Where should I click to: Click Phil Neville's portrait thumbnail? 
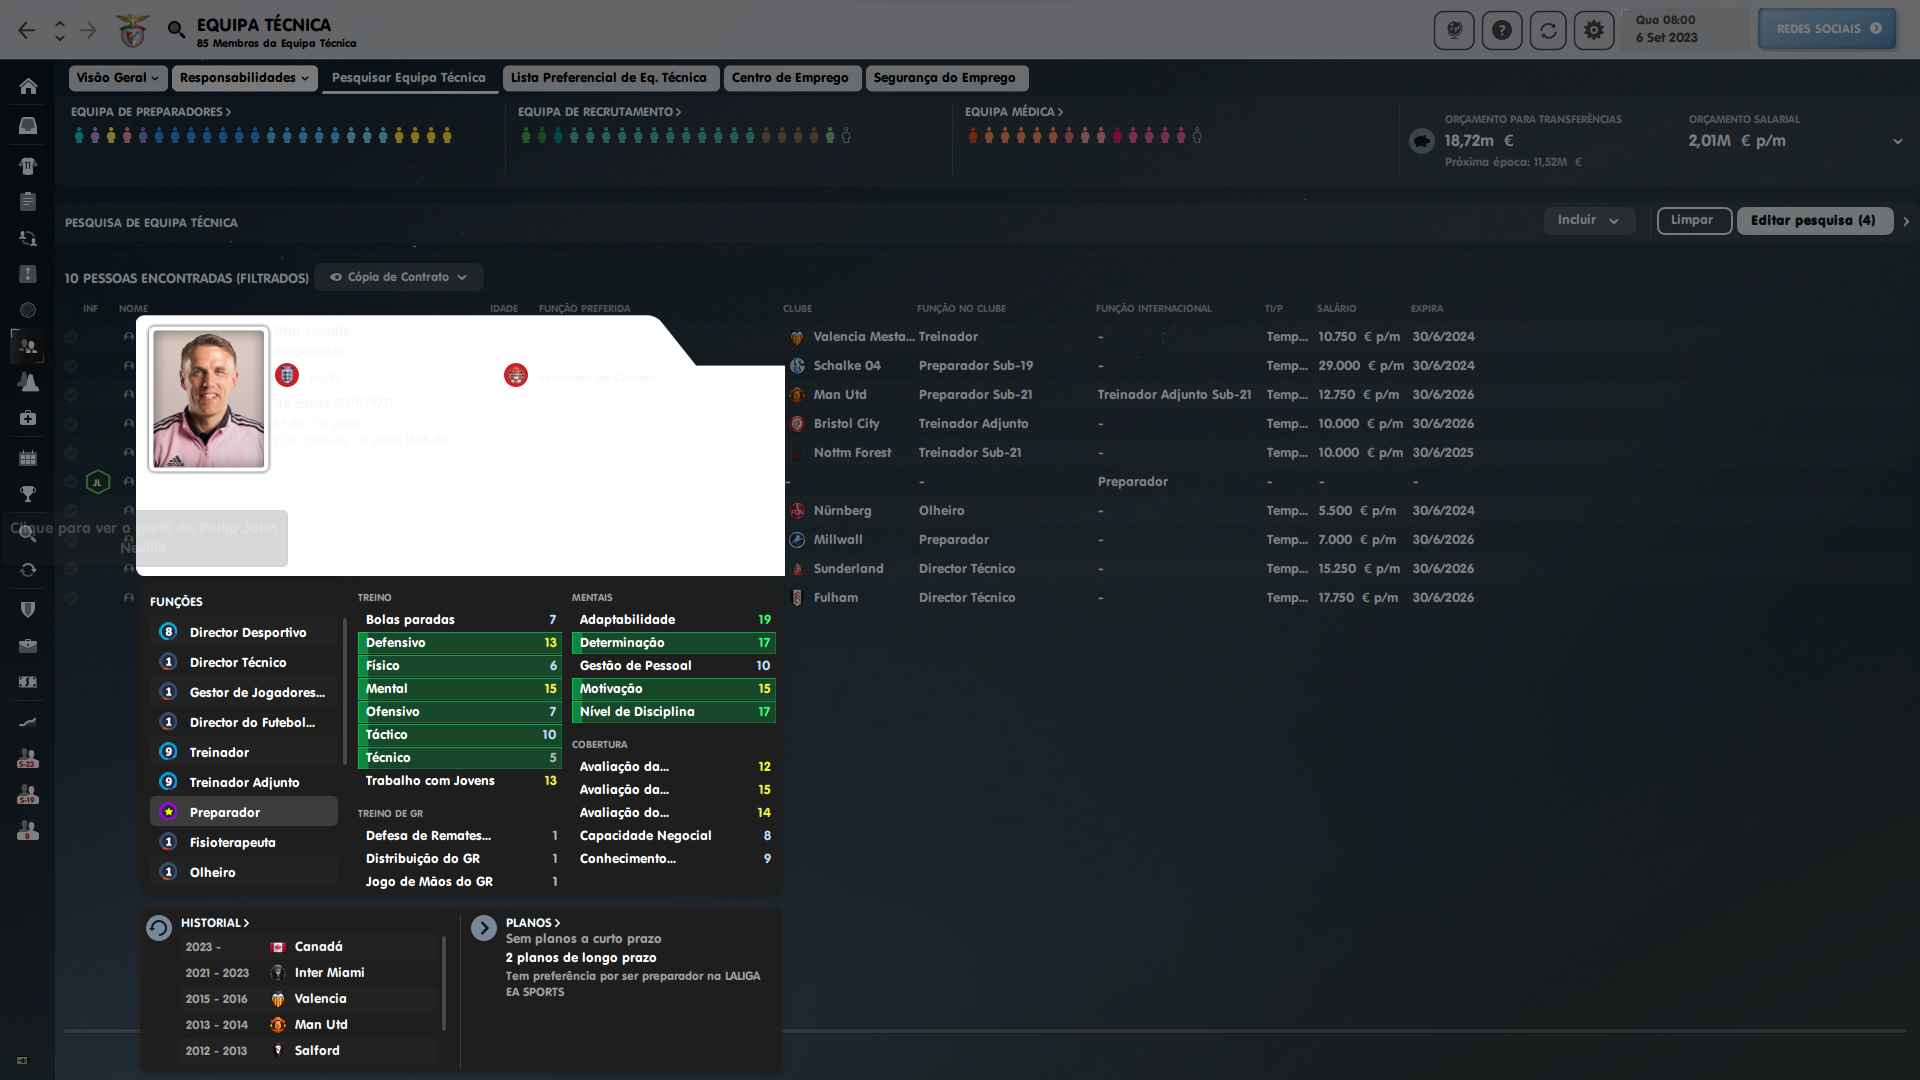(x=208, y=399)
